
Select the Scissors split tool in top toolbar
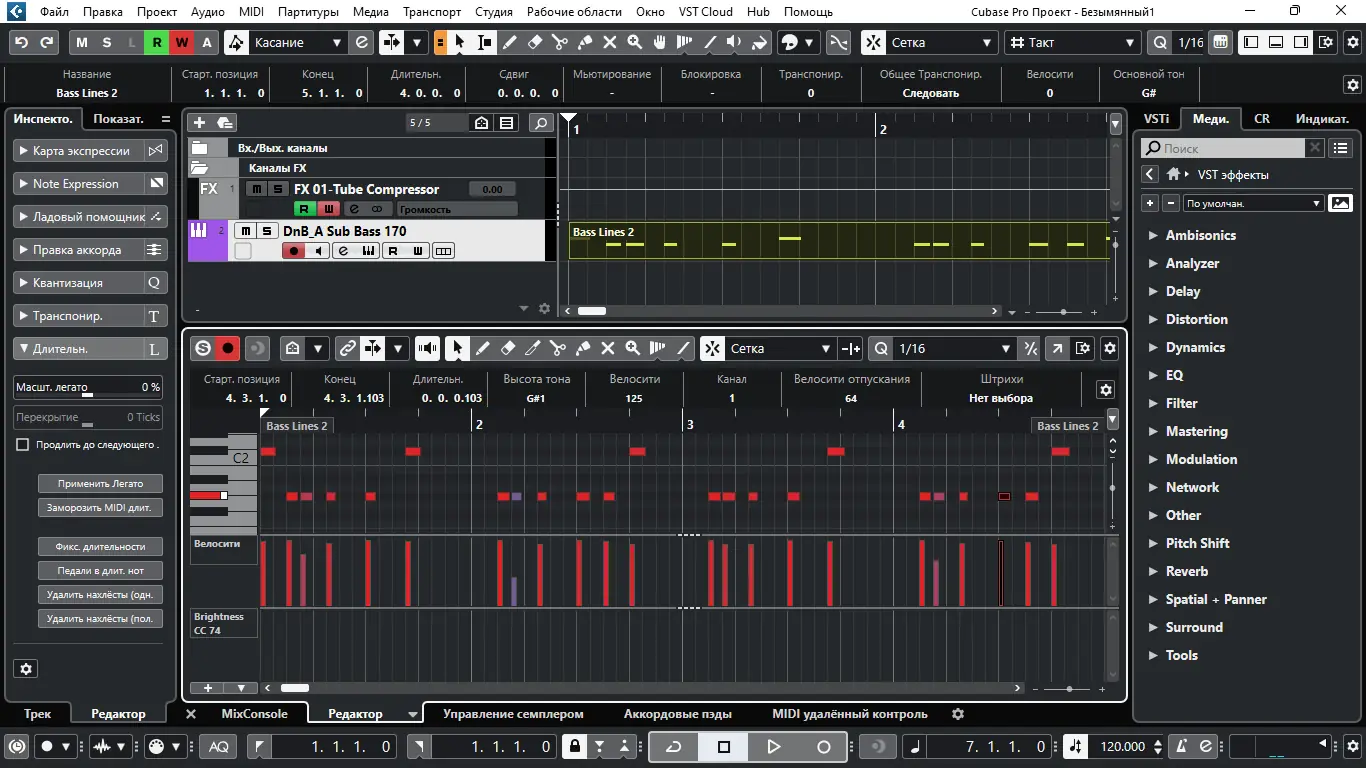pos(559,43)
